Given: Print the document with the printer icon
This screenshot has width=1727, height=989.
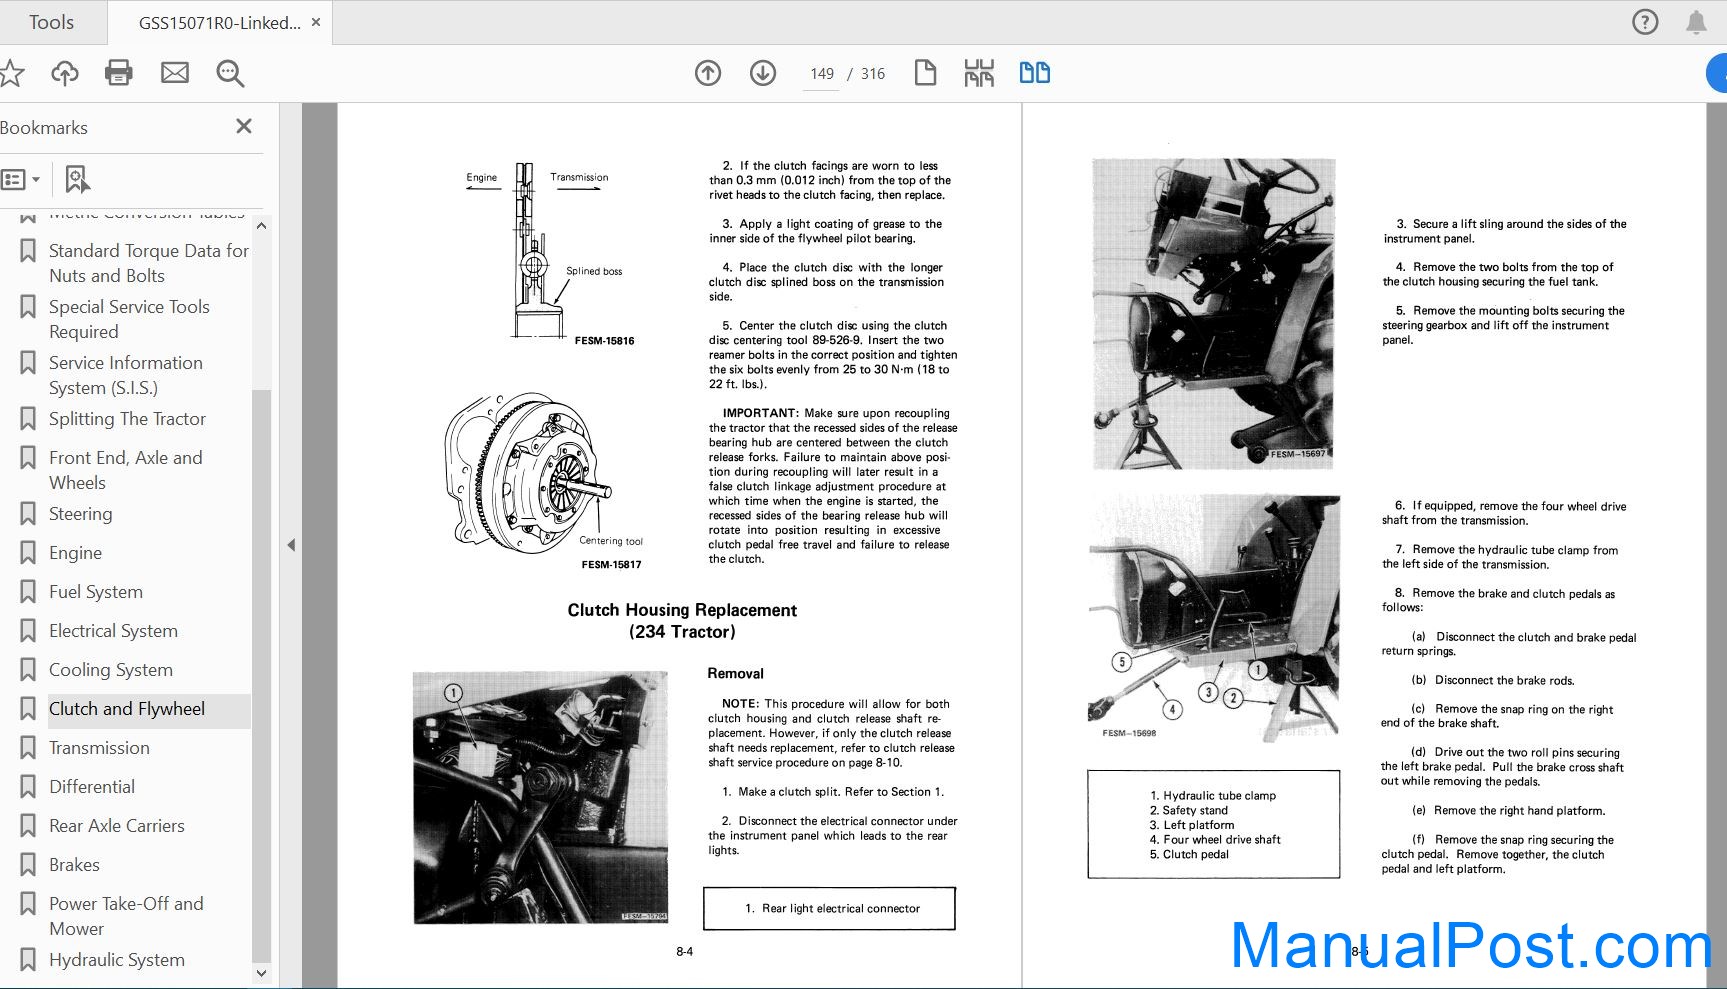Looking at the screenshot, I should pyautogui.click(x=119, y=72).
